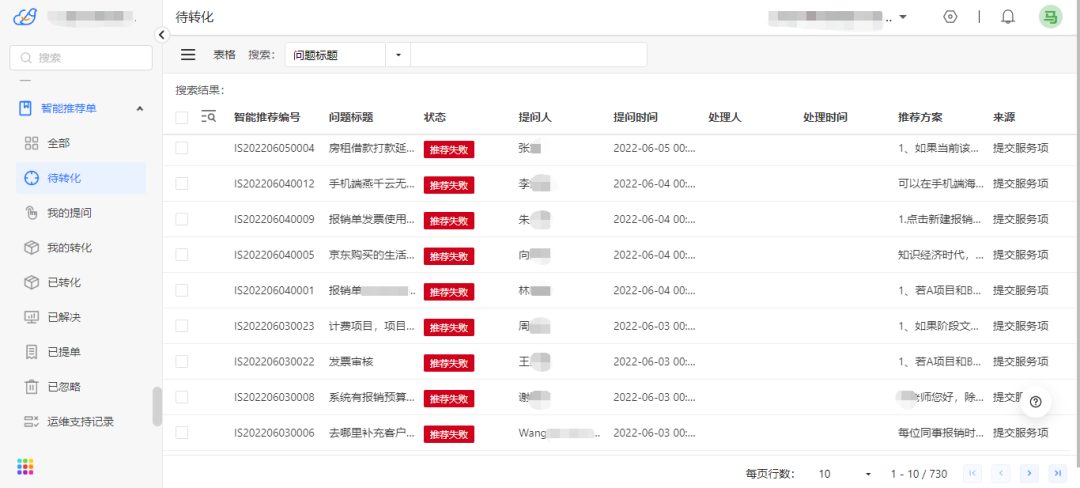Click the hand icon beside 我的提问
Screen dimensions: 1080x488
[x=31, y=213]
